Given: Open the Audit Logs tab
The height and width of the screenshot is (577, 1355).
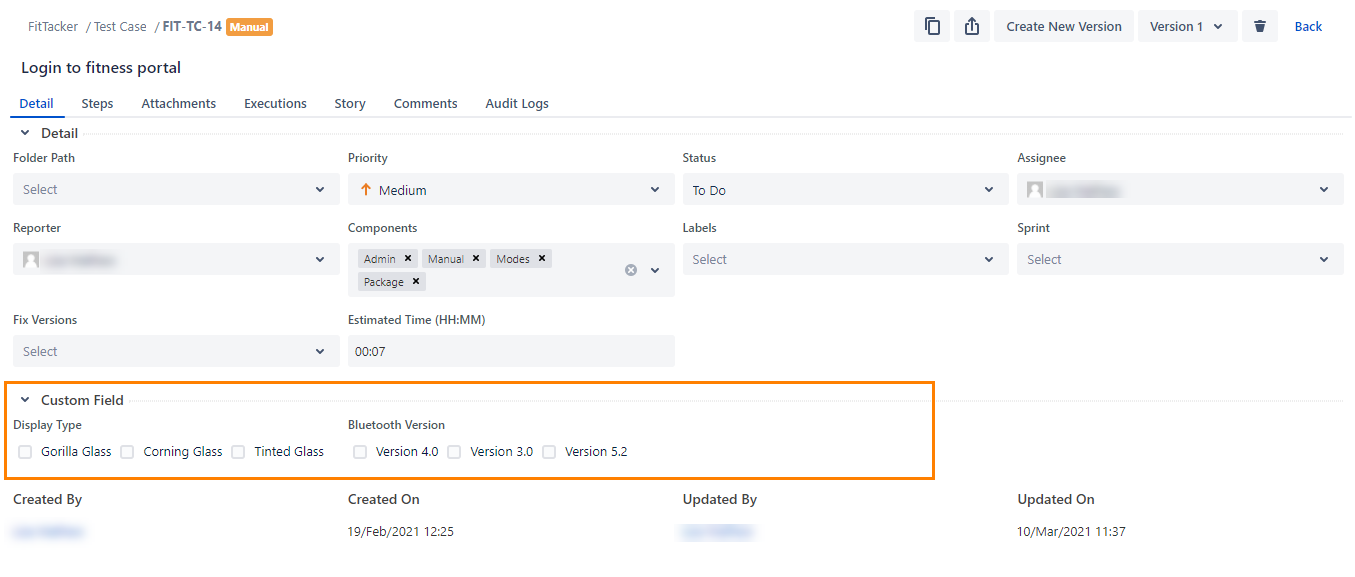Looking at the screenshot, I should pyautogui.click(x=517, y=103).
